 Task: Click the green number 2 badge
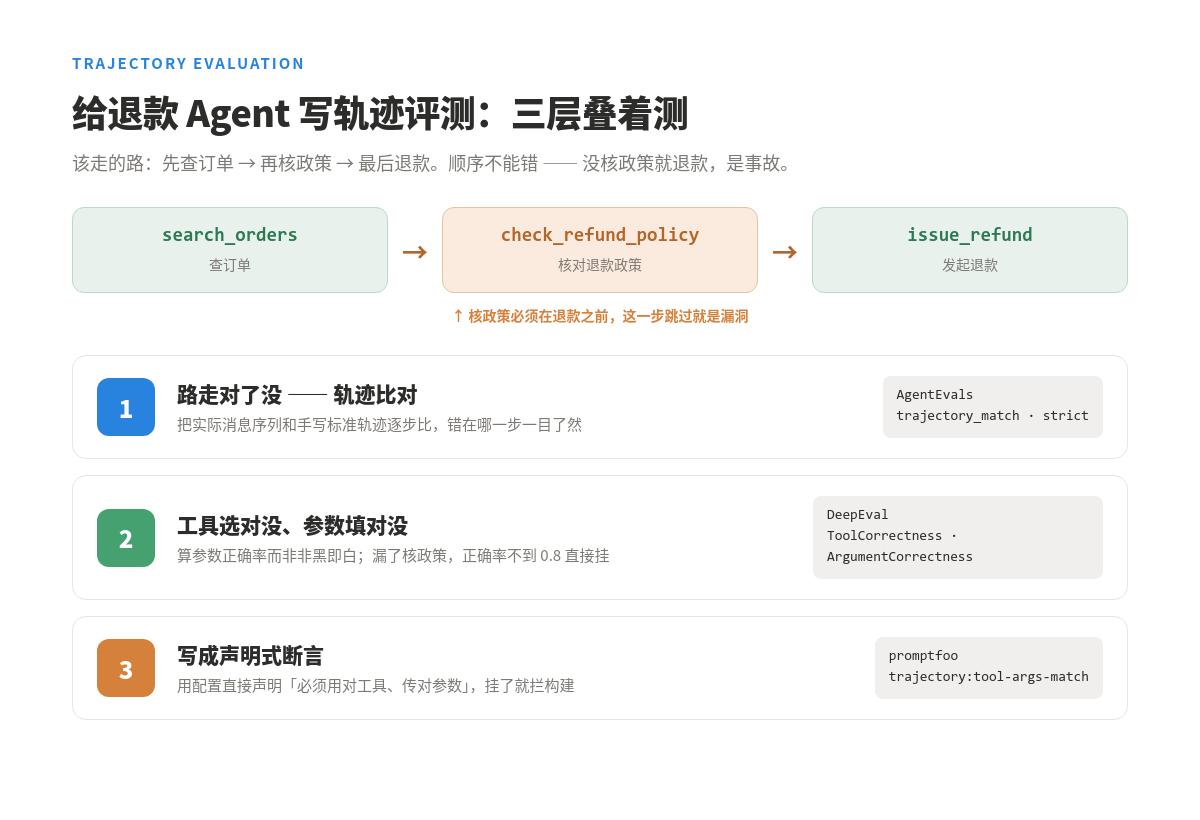126,538
